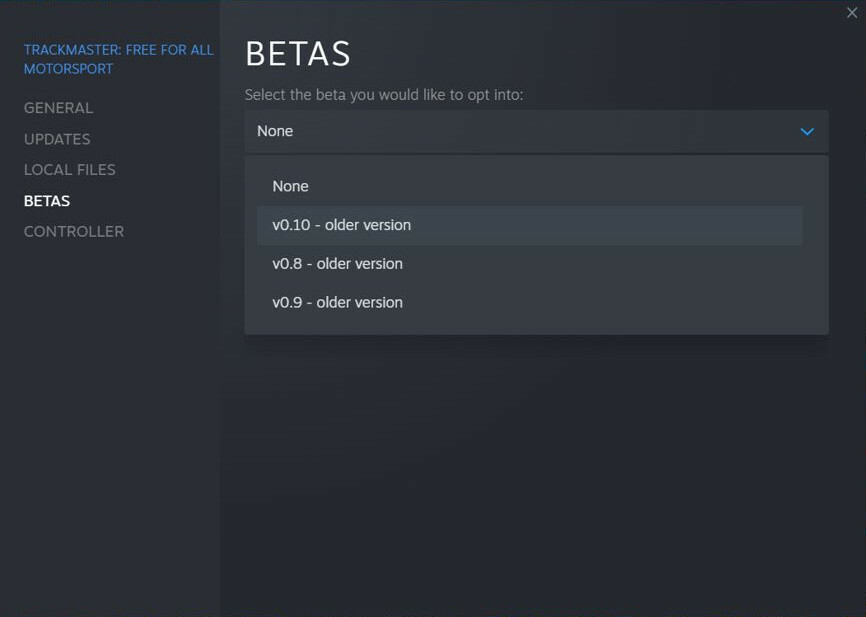866x617 pixels.
Task: Click the large BETAS page heading
Action: [298, 54]
